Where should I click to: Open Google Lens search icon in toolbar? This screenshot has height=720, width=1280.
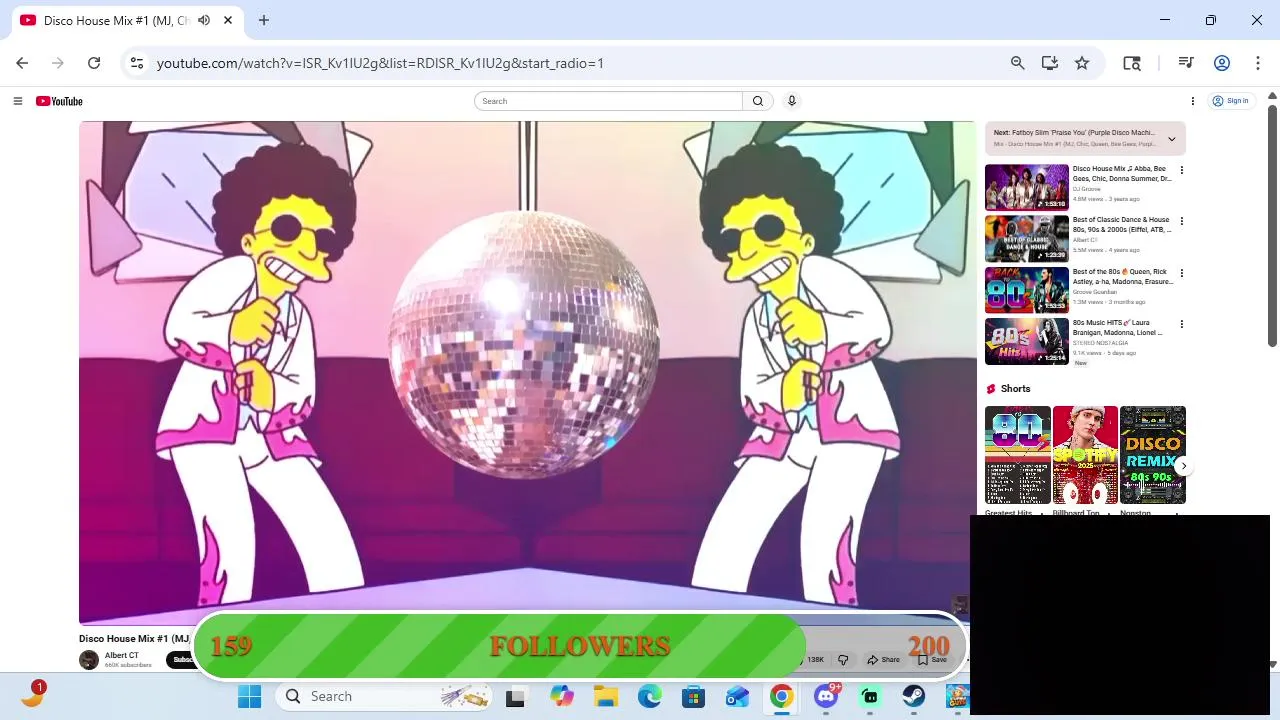(1132, 63)
